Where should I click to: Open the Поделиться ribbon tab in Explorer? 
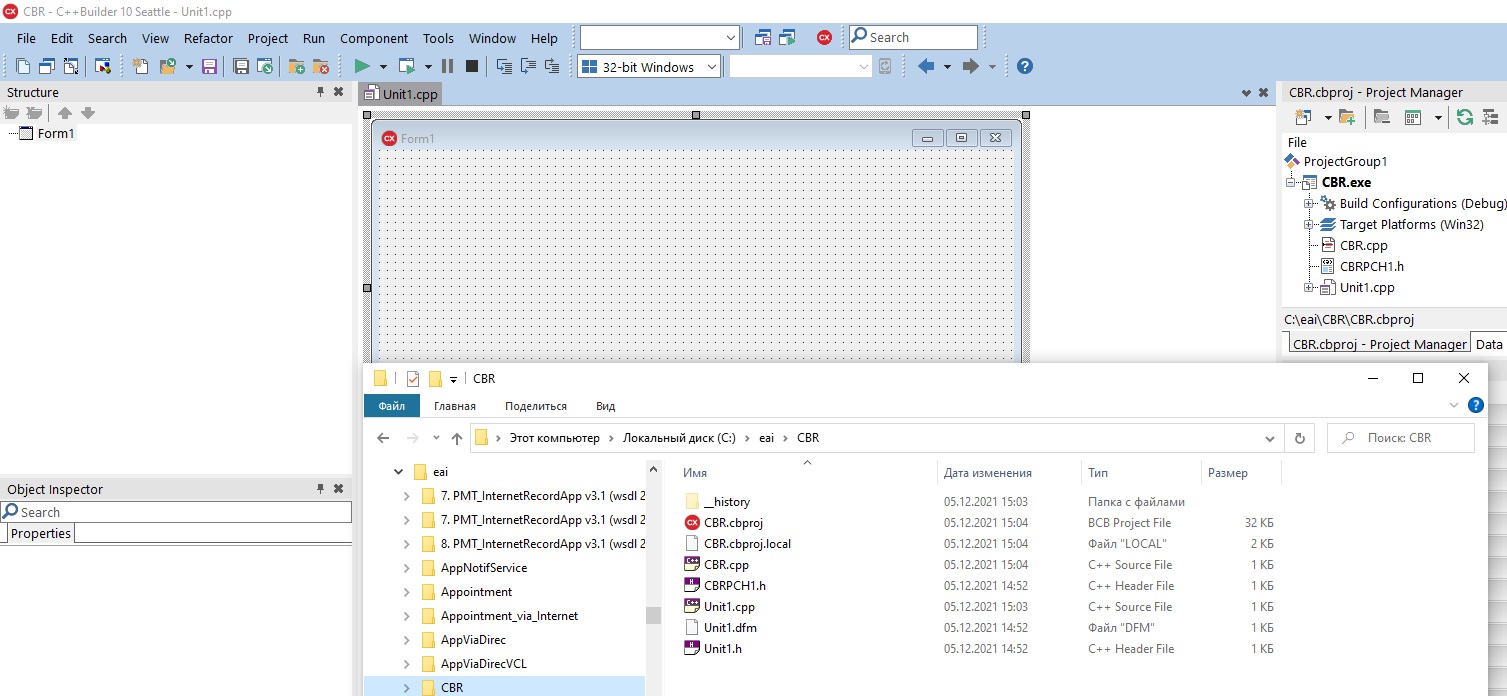[536, 406]
